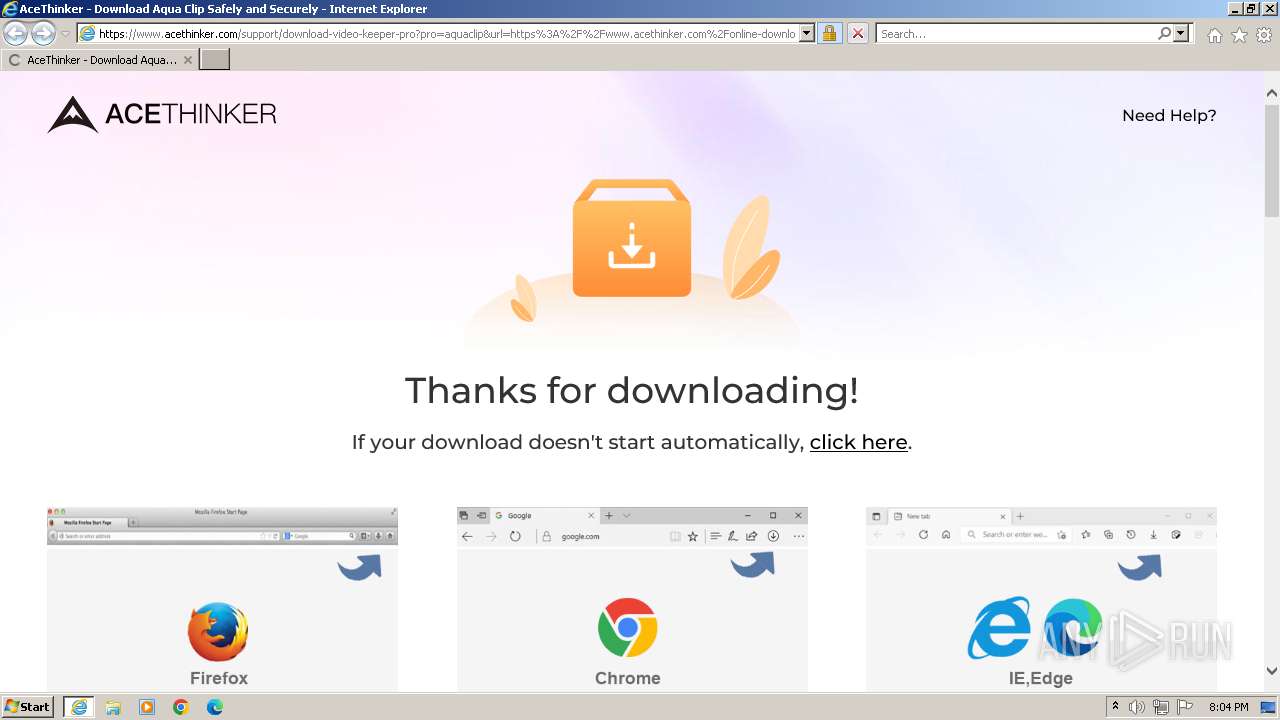
Task: Click the Internet Explorer logo icon
Action: 999,628
